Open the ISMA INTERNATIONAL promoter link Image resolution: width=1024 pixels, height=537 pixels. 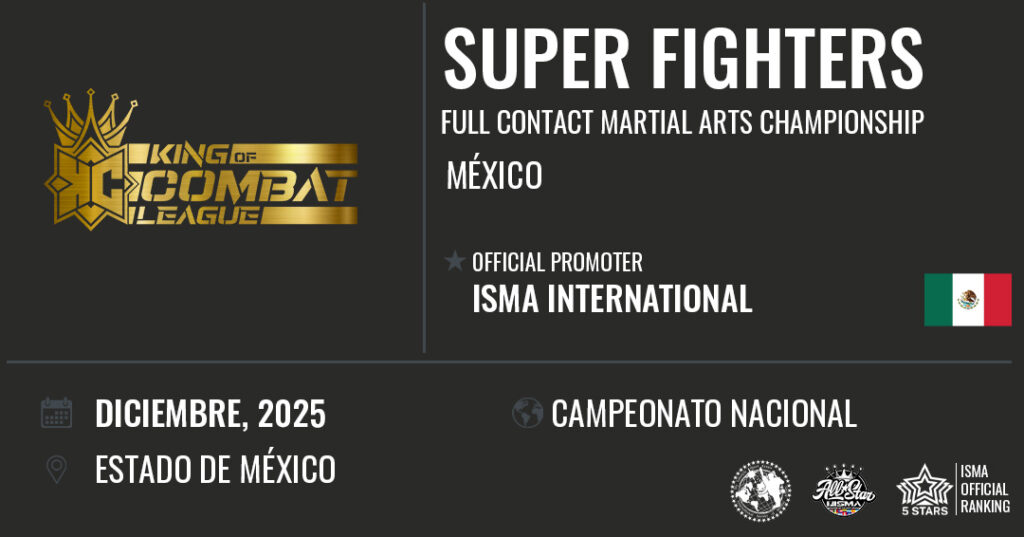click(612, 298)
